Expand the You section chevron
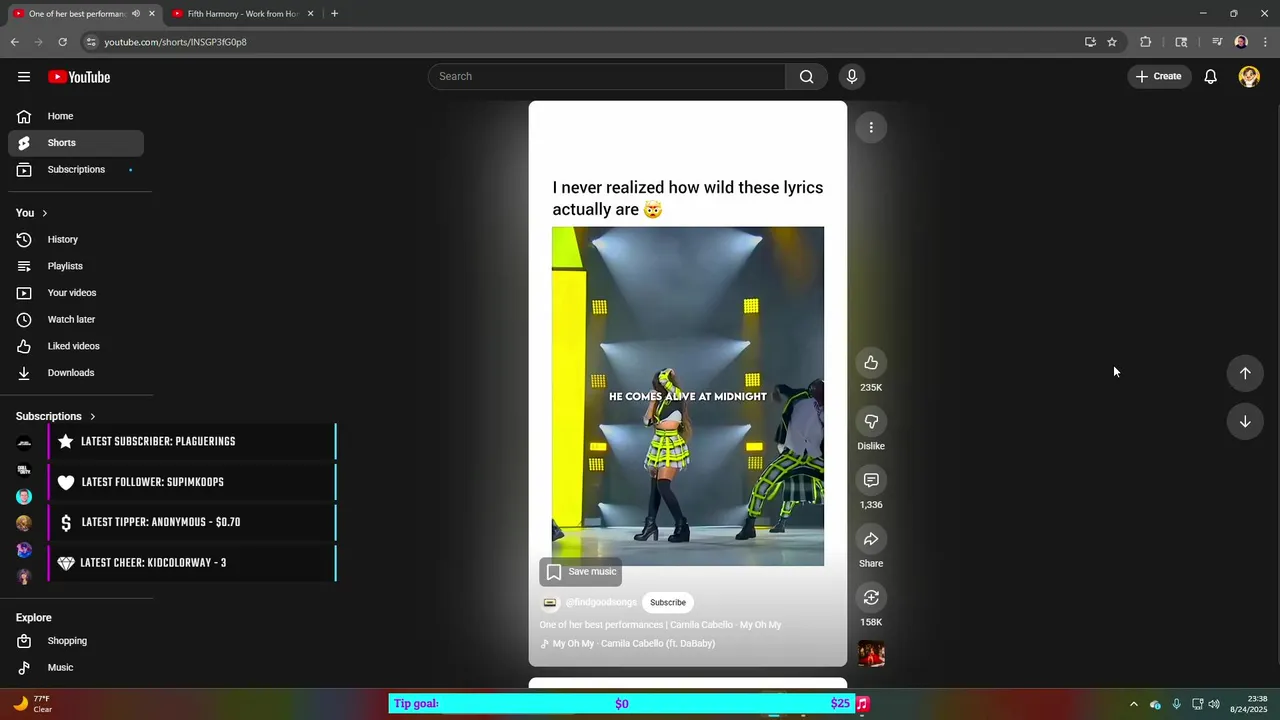 click(44, 213)
